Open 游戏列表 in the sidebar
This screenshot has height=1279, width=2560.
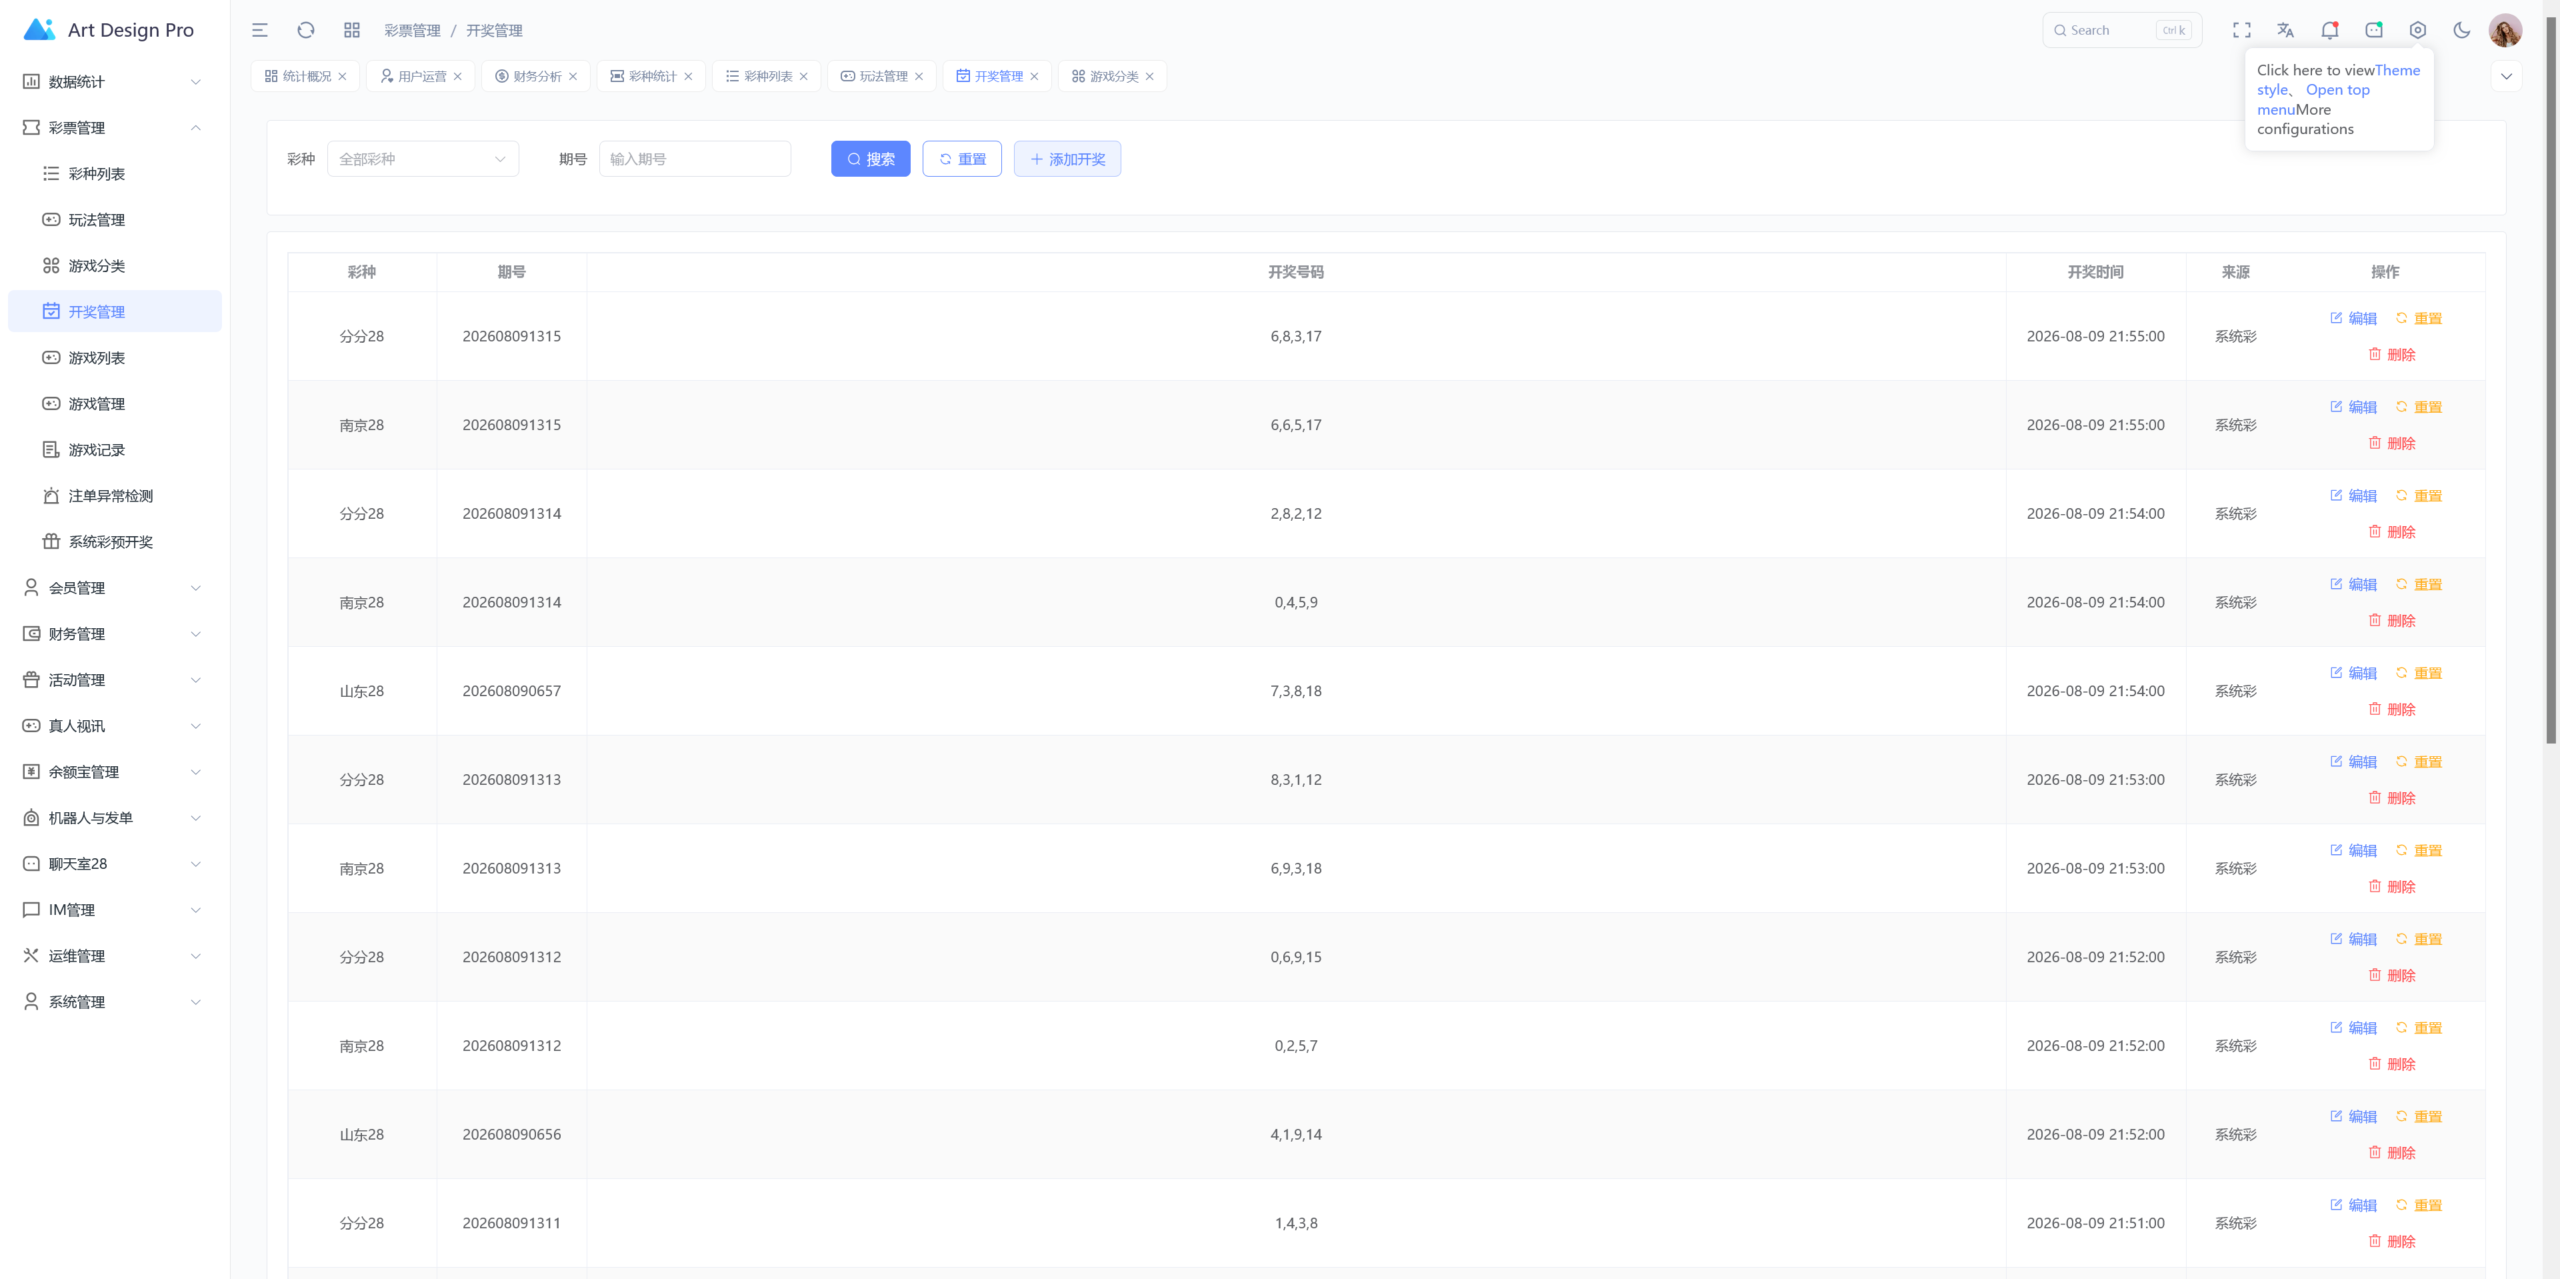coord(115,358)
